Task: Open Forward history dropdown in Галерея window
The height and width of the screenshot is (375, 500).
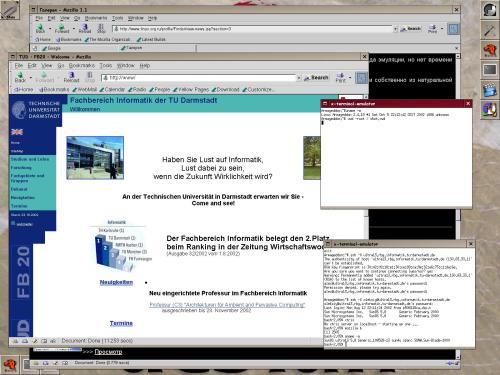Action: 74,29
